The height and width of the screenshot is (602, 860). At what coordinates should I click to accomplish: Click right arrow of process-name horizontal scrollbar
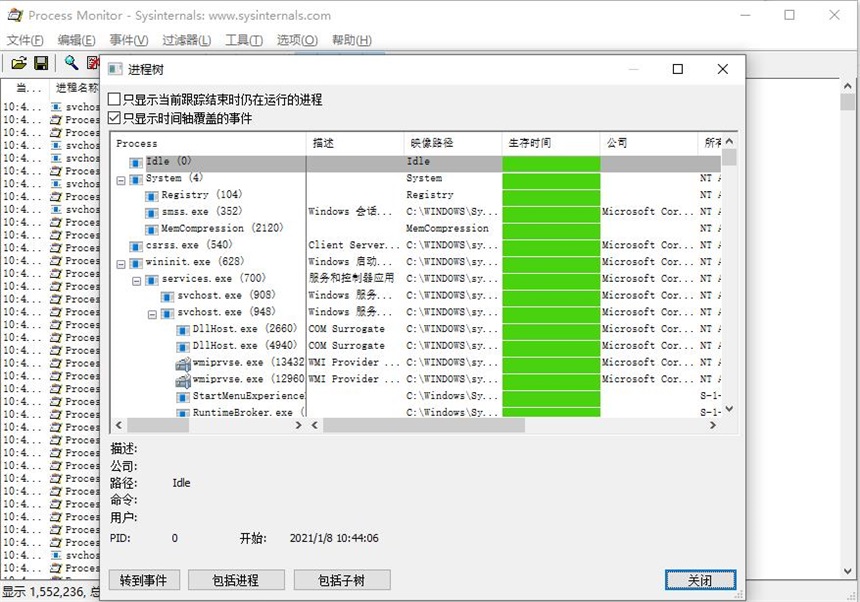coord(298,425)
